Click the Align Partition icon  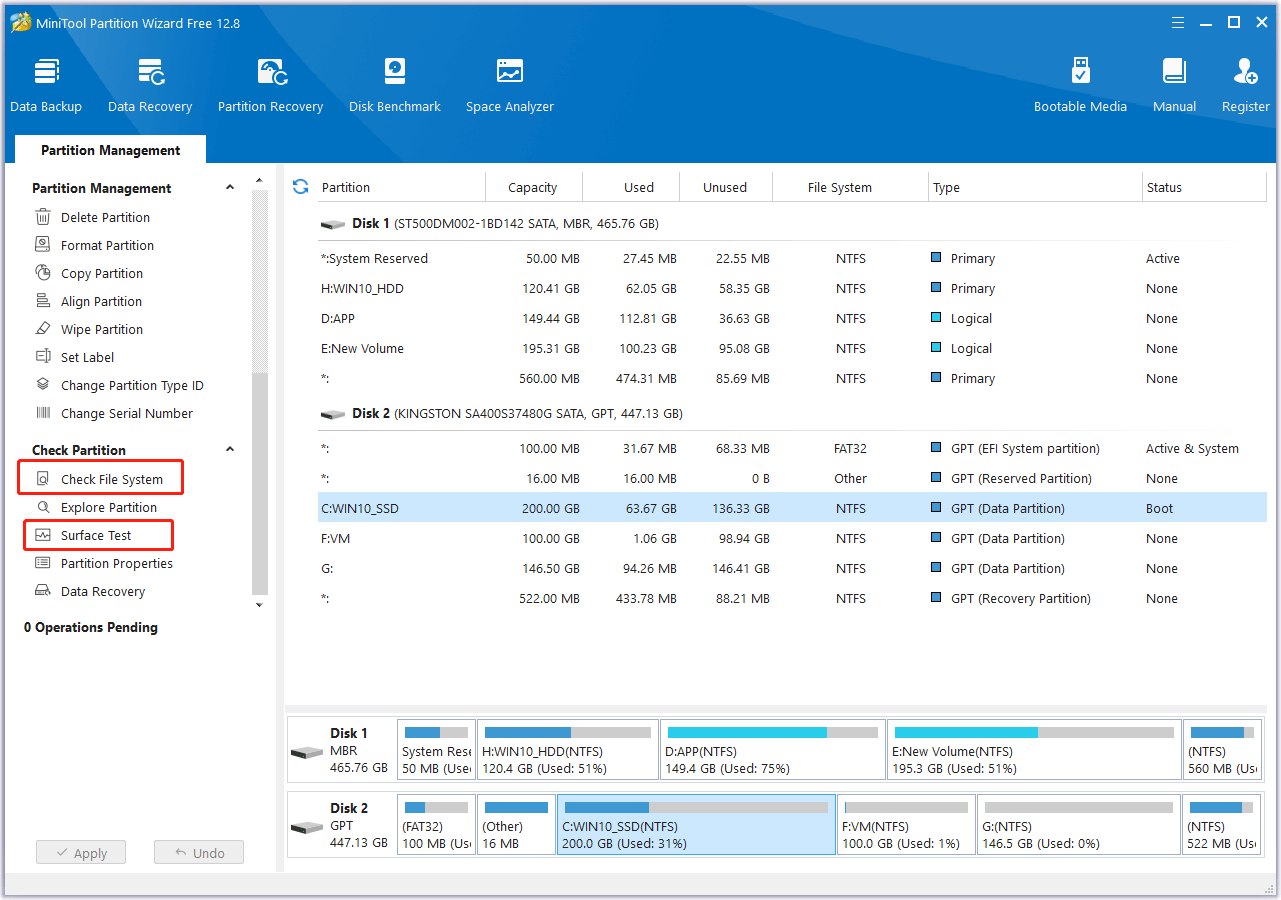click(43, 301)
